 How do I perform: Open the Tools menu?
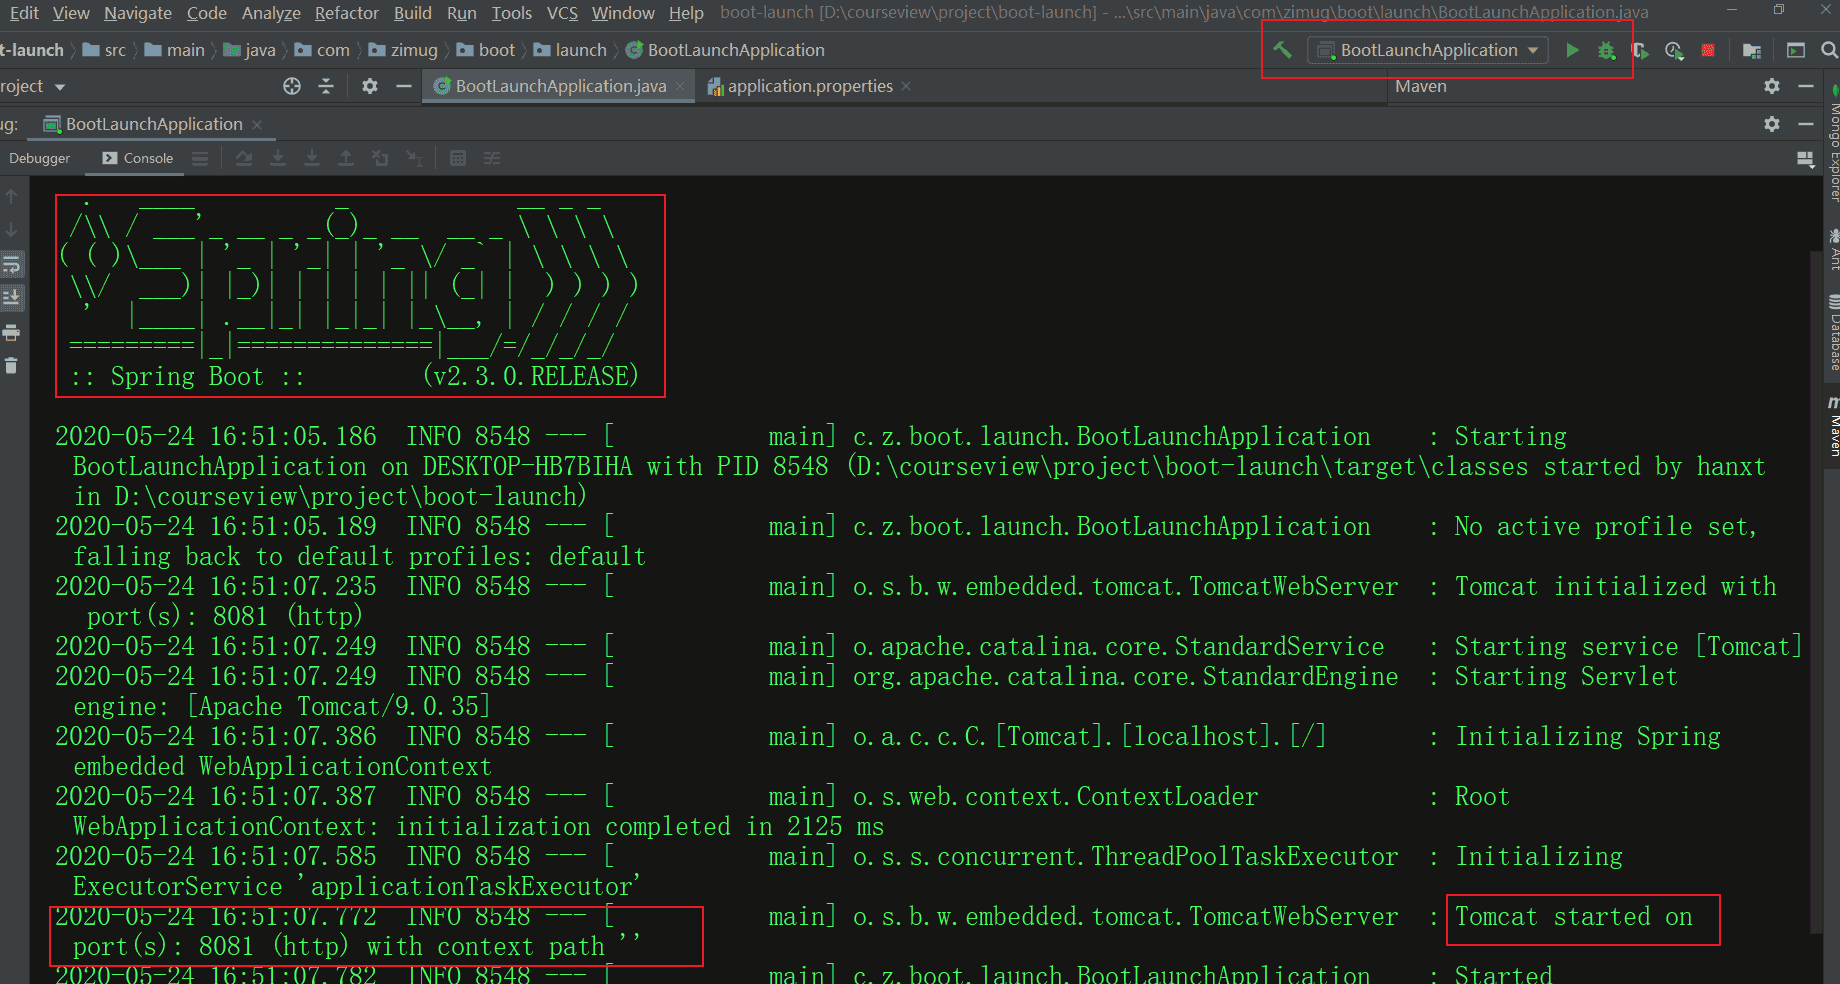click(x=512, y=13)
